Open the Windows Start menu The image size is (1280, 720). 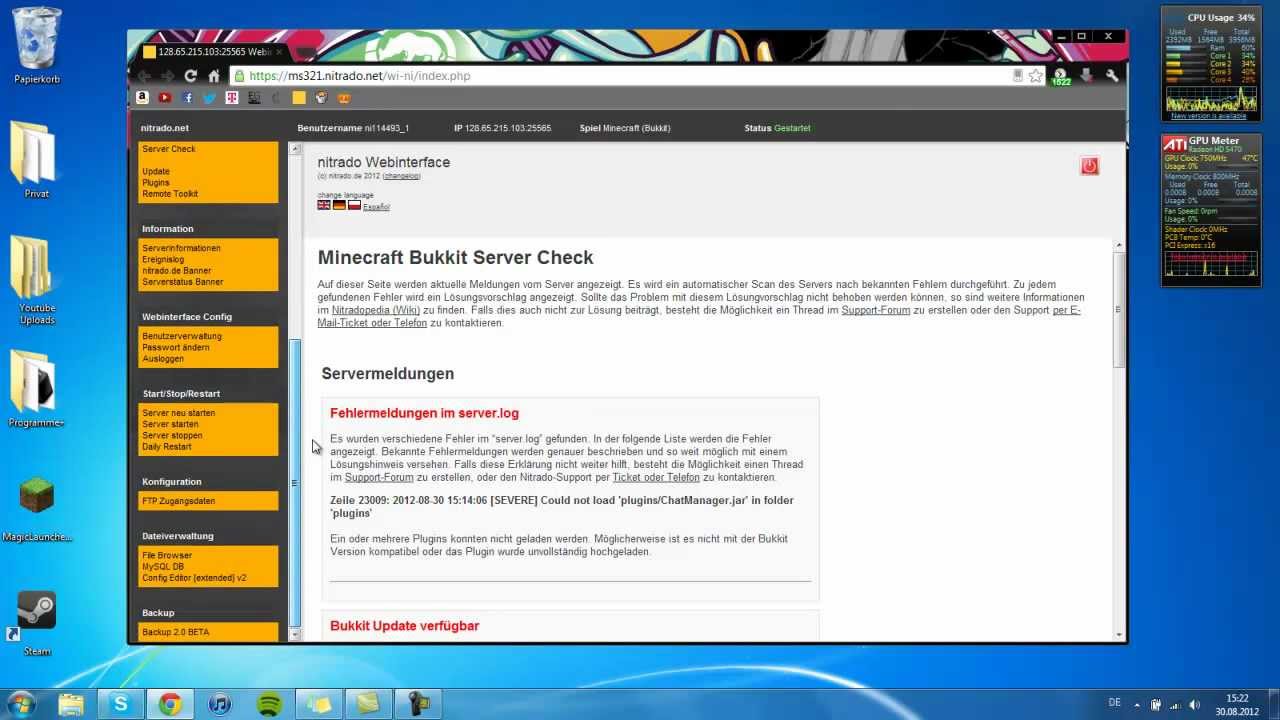point(21,704)
